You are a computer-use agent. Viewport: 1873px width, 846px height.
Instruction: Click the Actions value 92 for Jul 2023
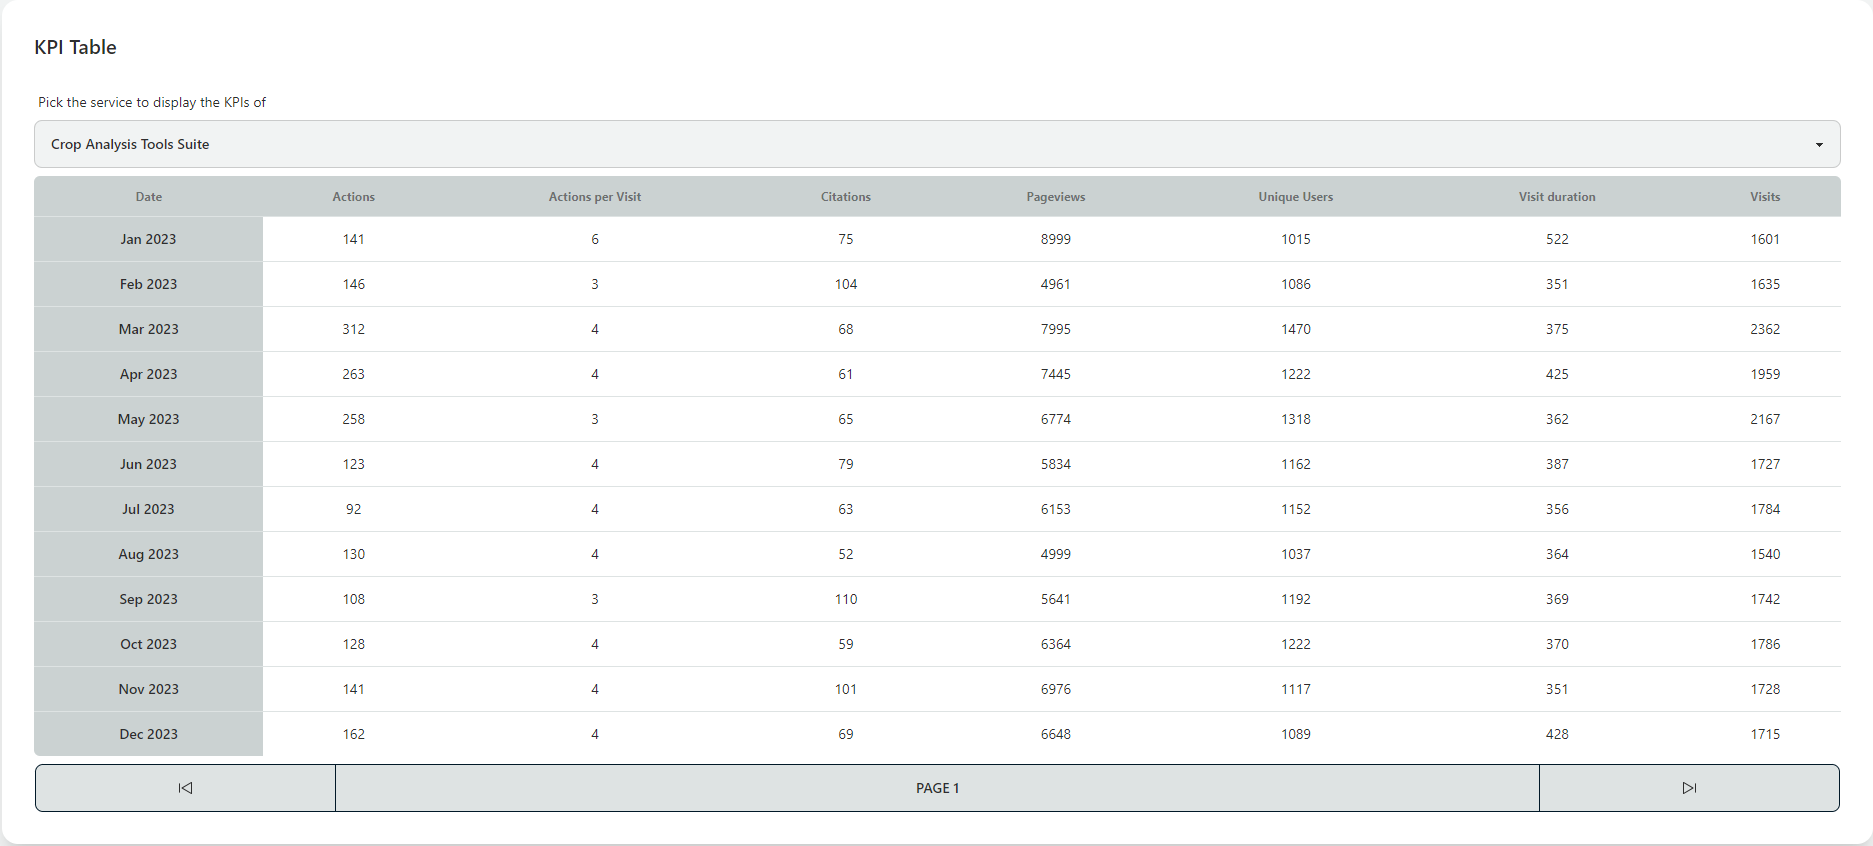(354, 509)
